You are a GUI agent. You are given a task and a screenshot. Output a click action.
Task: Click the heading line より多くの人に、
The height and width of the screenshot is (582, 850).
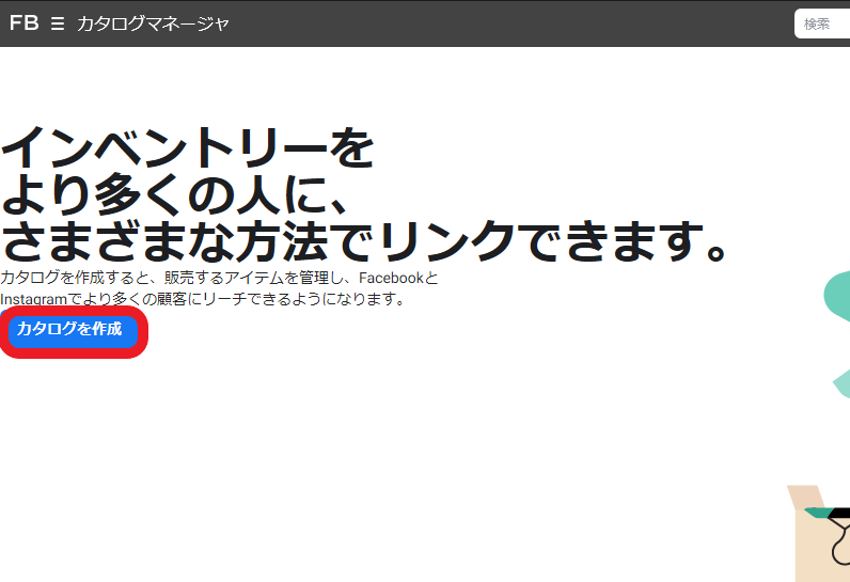(x=175, y=195)
